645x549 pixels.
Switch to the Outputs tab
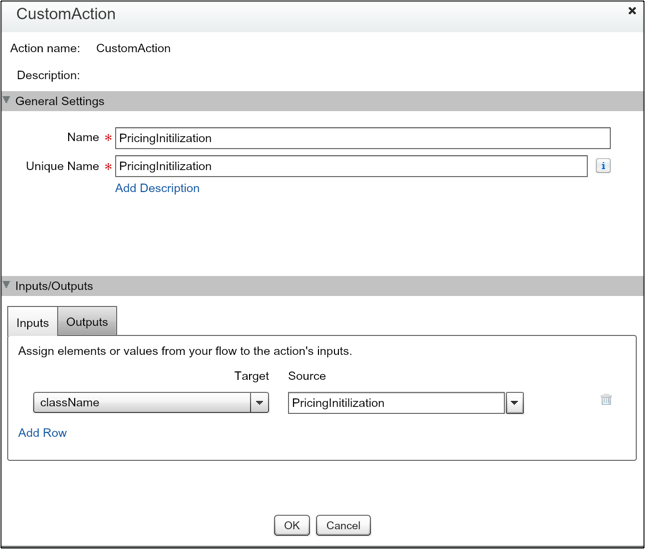coord(87,322)
